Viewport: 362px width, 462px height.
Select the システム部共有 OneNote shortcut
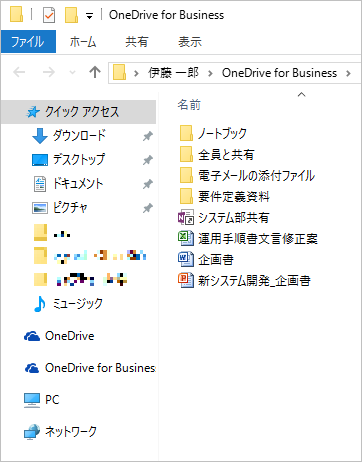pyautogui.click(x=233, y=218)
